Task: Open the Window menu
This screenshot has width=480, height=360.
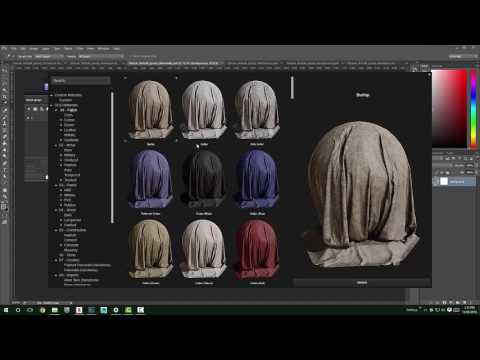Action: [103, 49]
